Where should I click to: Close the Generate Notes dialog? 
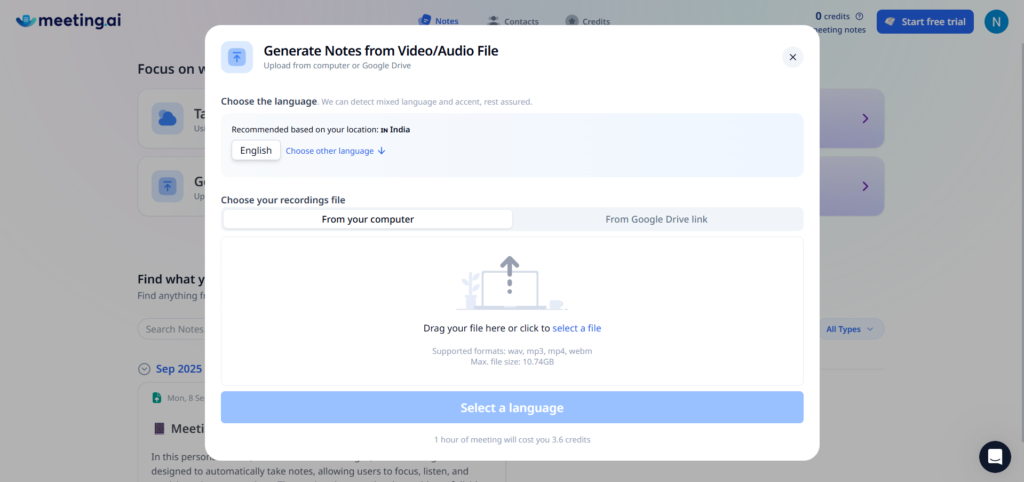coord(792,57)
